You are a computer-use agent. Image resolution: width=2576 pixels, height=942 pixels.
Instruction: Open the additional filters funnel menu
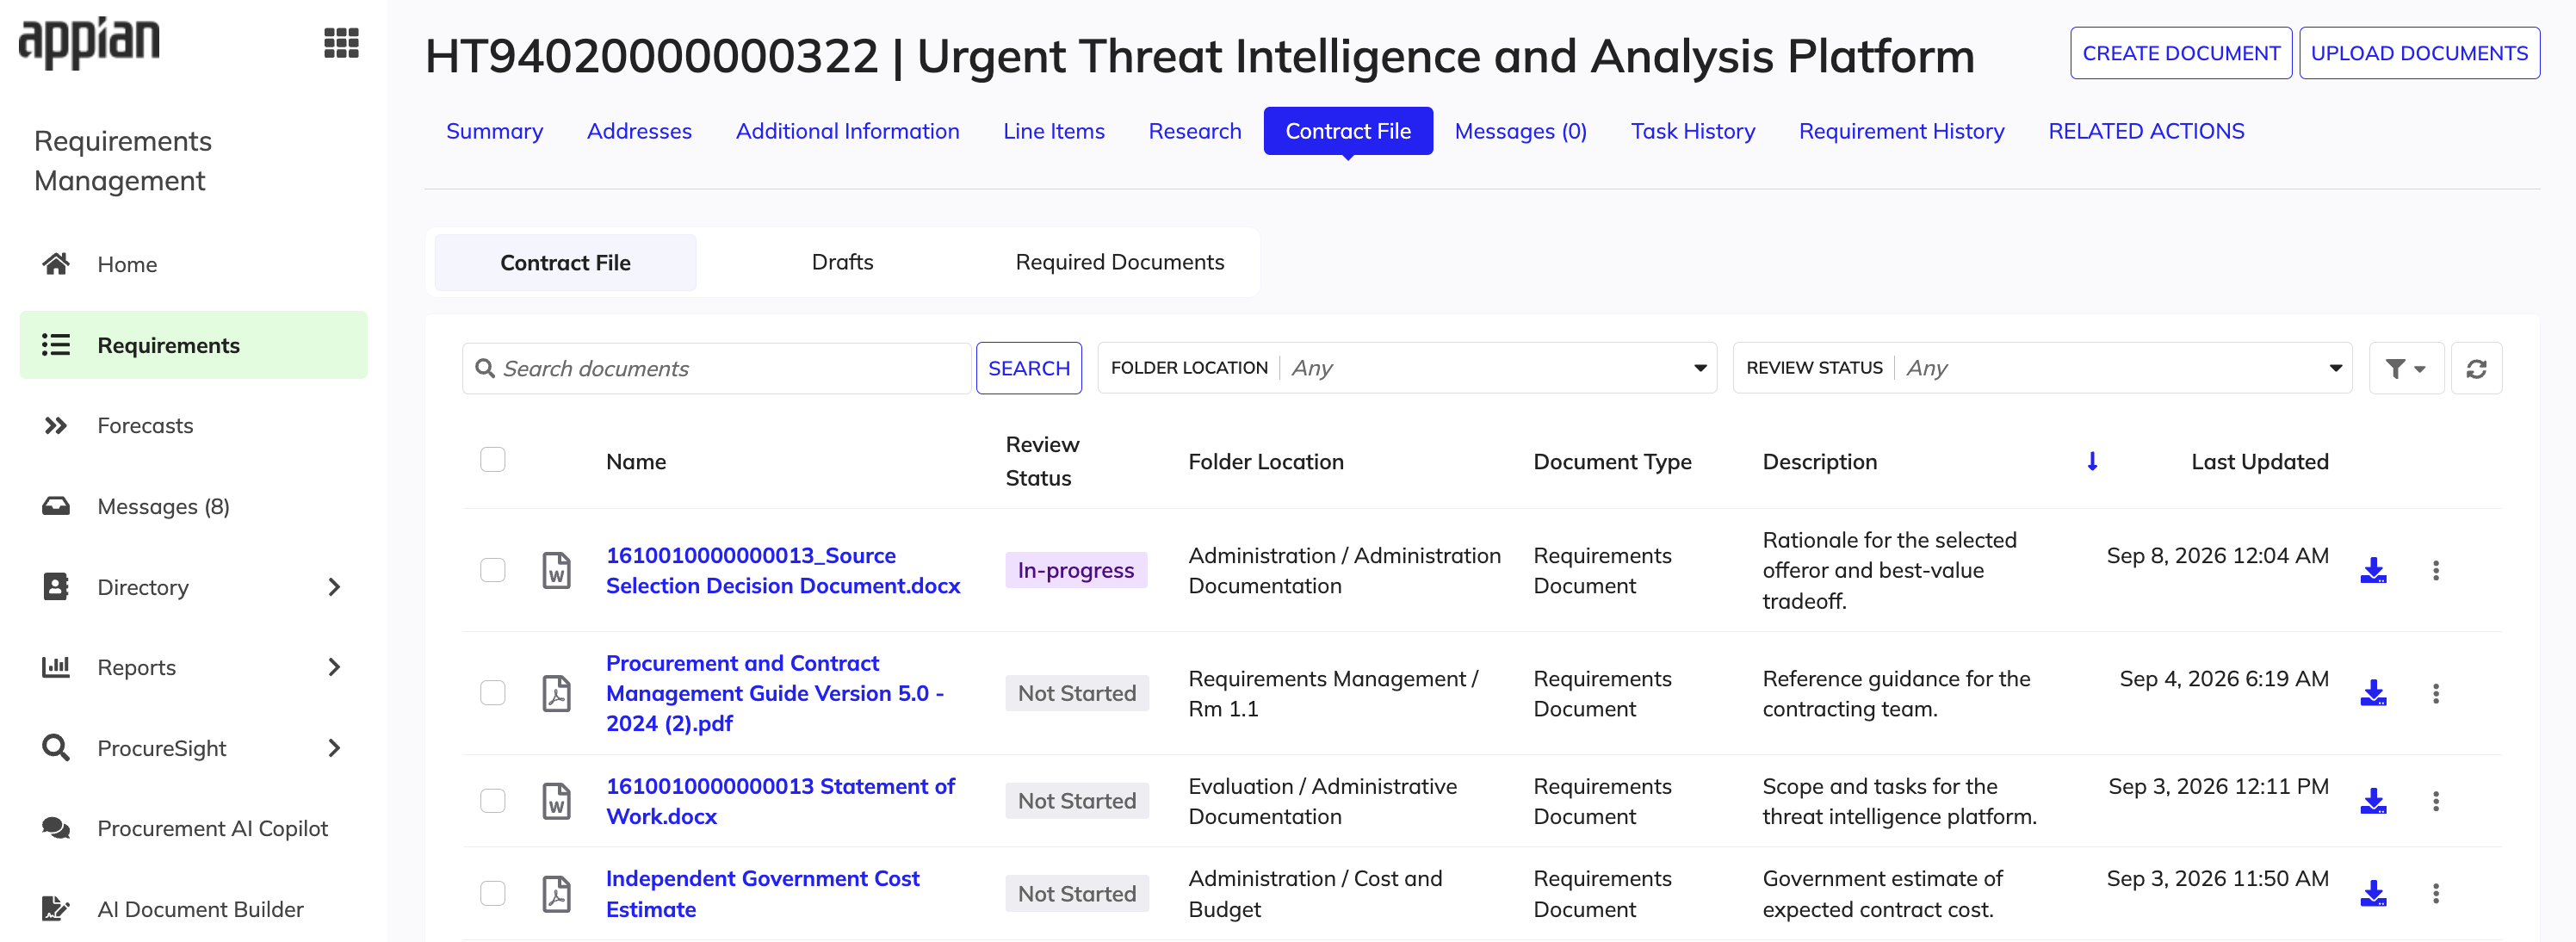pyautogui.click(x=2405, y=369)
